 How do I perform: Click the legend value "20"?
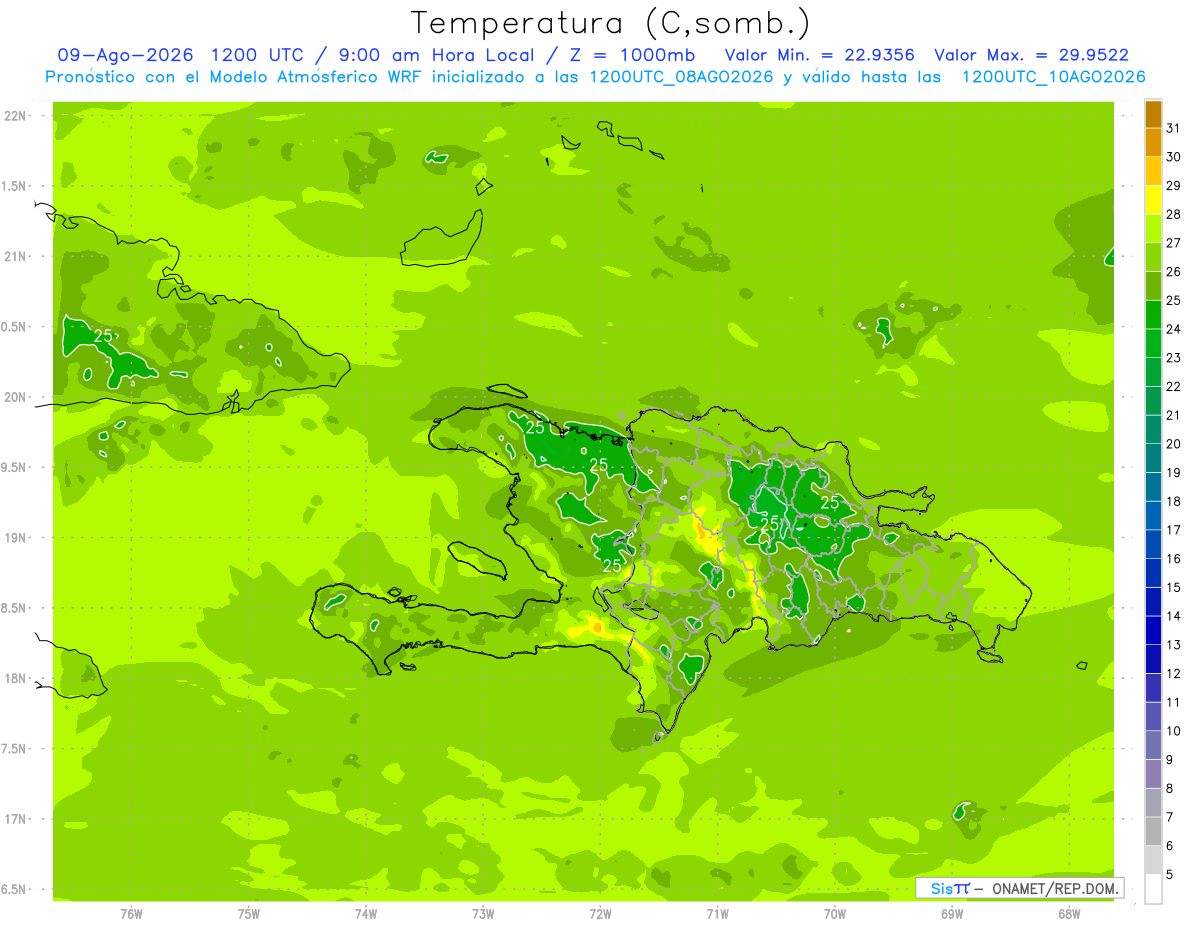click(1173, 444)
